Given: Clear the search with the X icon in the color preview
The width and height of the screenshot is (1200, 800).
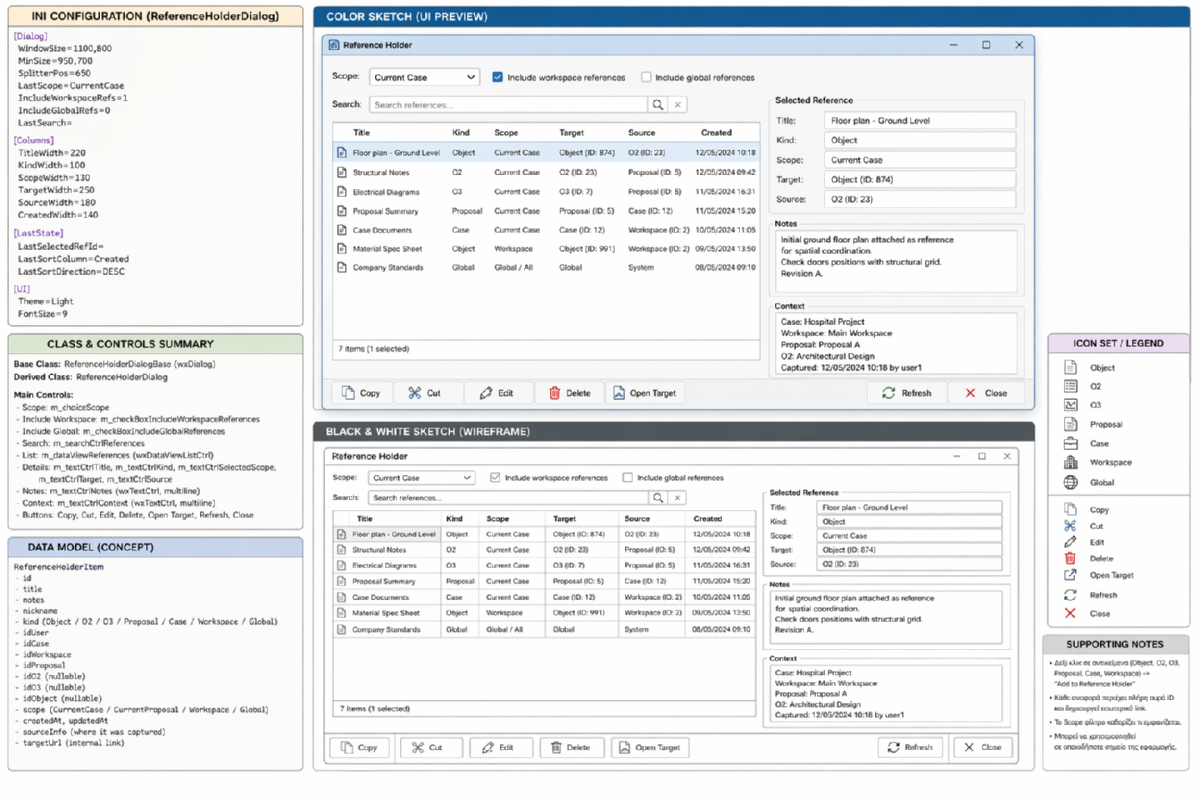Looking at the screenshot, I should pos(677,105).
